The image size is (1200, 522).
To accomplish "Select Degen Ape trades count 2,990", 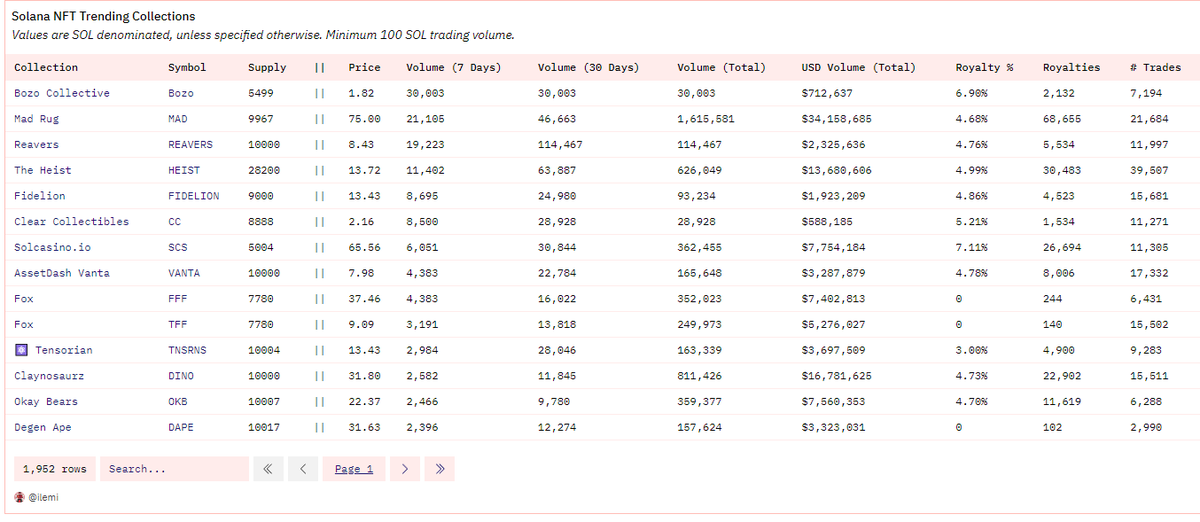I will [x=1146, y=427].
